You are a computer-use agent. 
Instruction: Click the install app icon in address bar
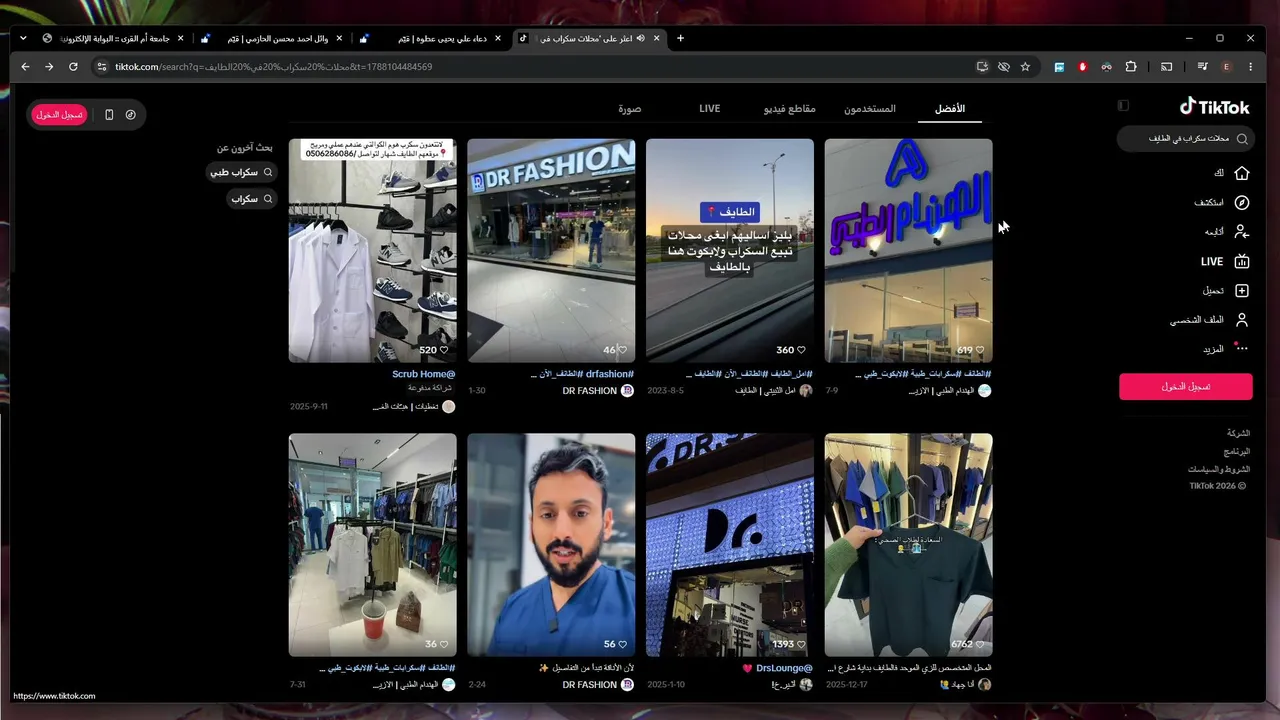point(982,67)
